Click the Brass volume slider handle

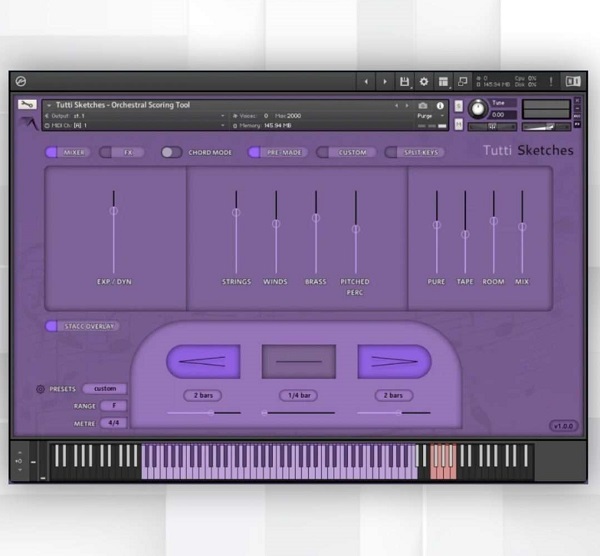pyautogui.click(x=316, y=218)
